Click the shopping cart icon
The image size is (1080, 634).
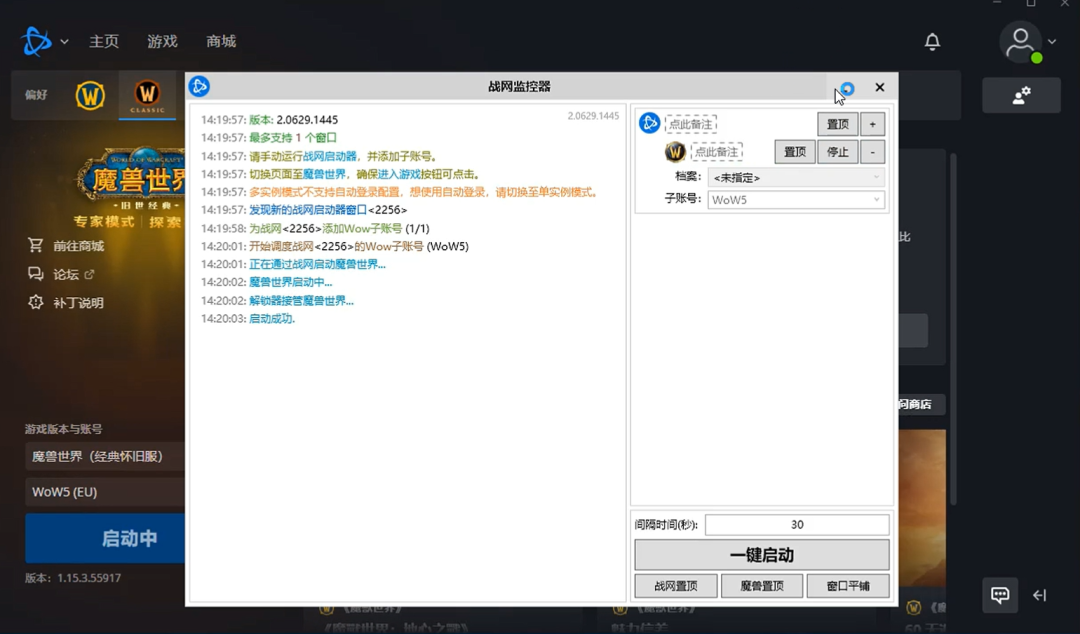[35, 245]
